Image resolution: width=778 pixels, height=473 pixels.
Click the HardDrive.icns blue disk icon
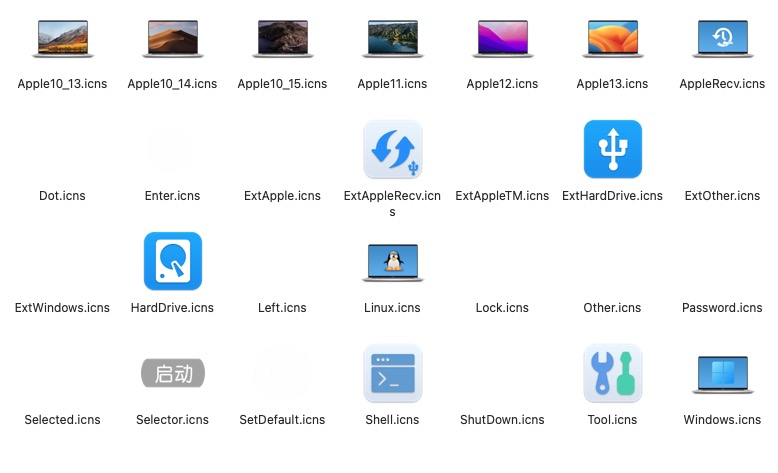(x=172, y=261)
